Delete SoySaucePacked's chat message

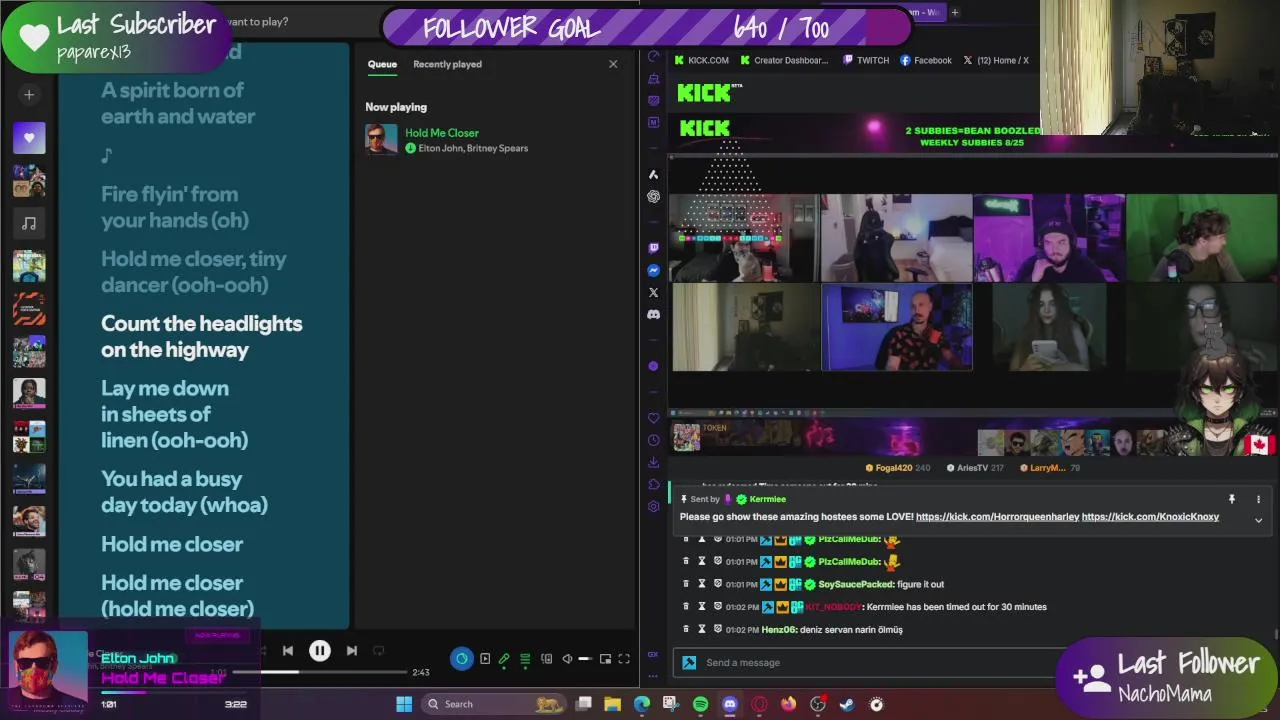686,584
